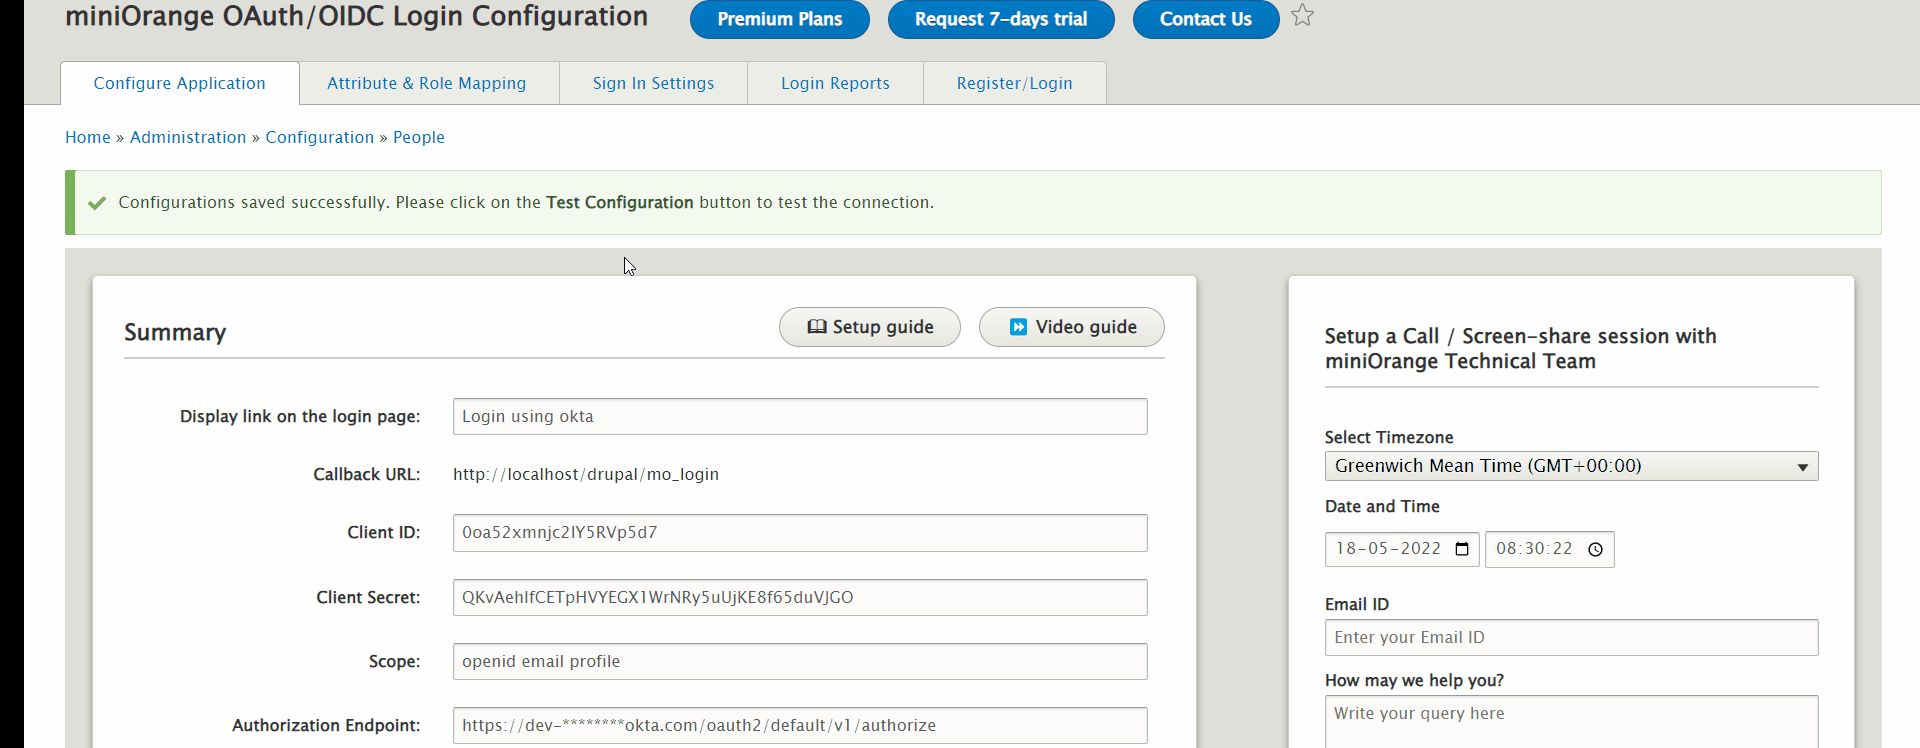Focus the Client ID input field

(x=799, y=533)
